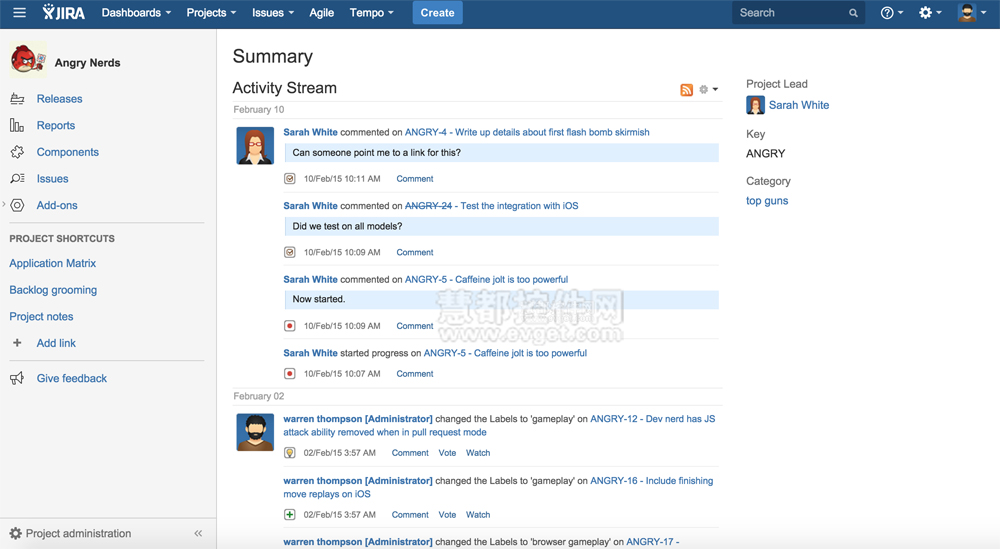This screenshot has height=549, width=1000.
Task: Open the Tempo menu
Action: coord(372,13)
